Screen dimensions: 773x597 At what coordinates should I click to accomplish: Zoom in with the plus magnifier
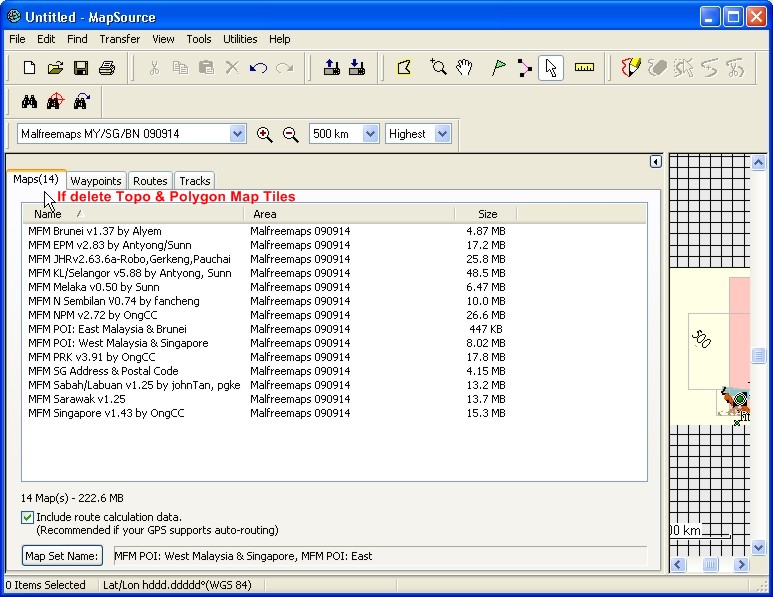[x=265, y=134]
